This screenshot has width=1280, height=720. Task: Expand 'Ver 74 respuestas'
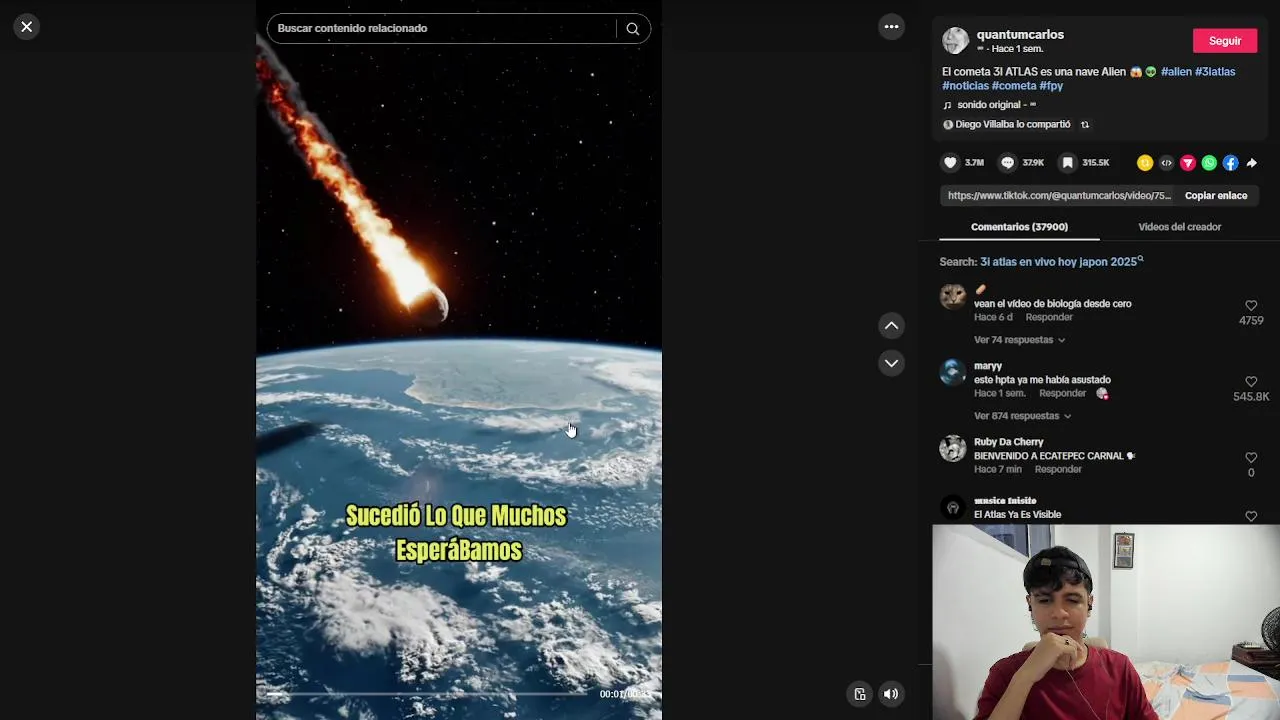point(1019,340)
